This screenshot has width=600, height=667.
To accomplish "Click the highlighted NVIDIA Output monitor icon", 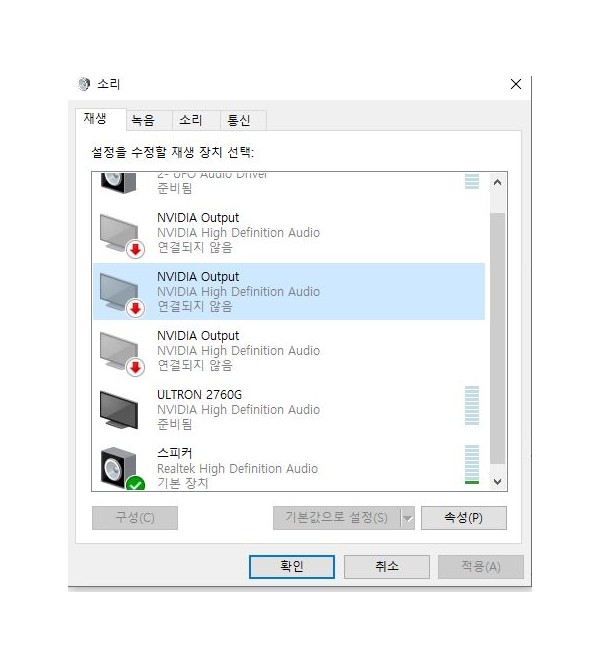I will [x=122, y=295].
